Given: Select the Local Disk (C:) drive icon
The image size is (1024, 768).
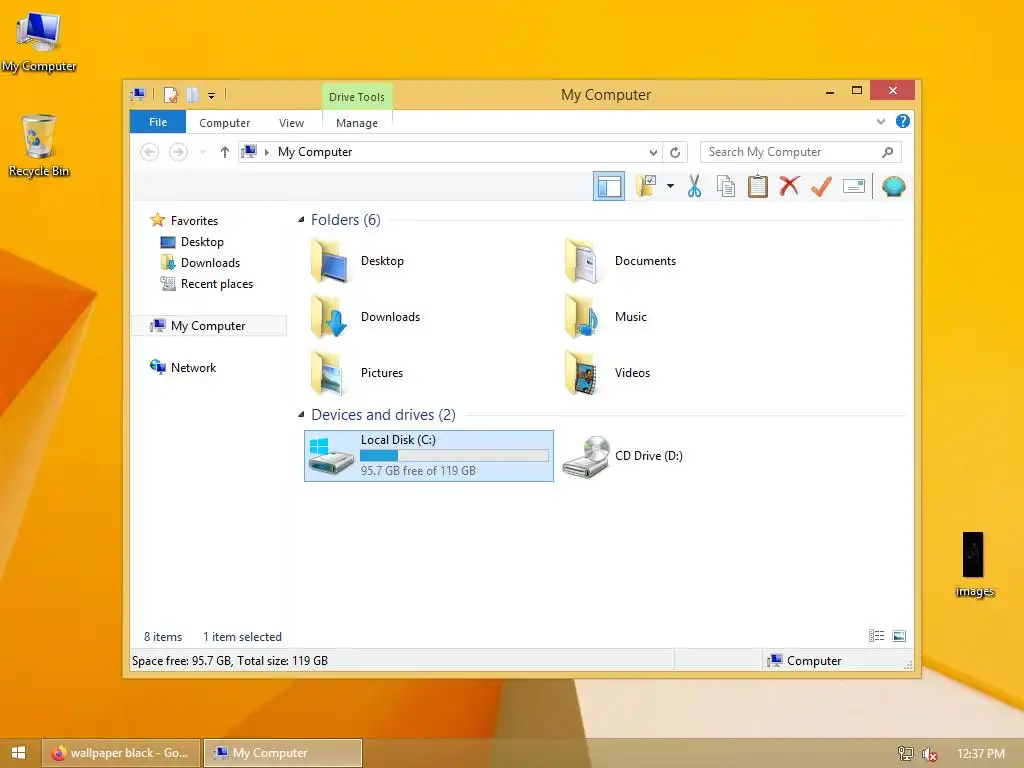Looking at the screenshot, I should pos(332,456).
